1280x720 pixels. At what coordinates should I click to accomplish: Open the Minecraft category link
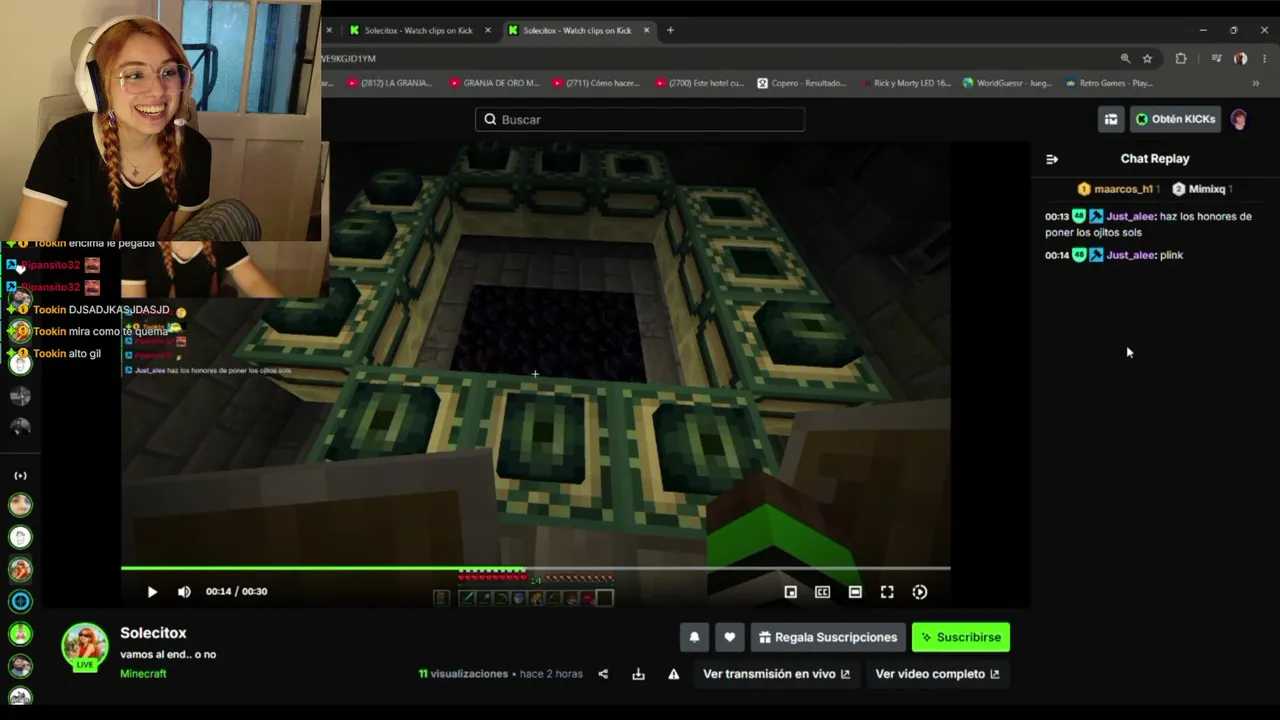coord(143,674)
